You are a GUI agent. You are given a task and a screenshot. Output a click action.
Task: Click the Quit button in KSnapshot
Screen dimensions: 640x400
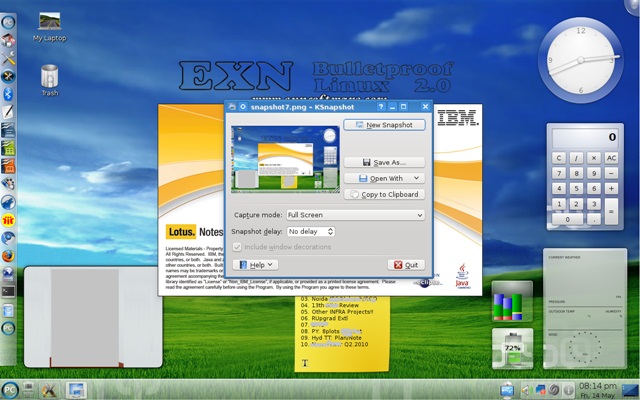pyautogui.click(x=406, y=265)
